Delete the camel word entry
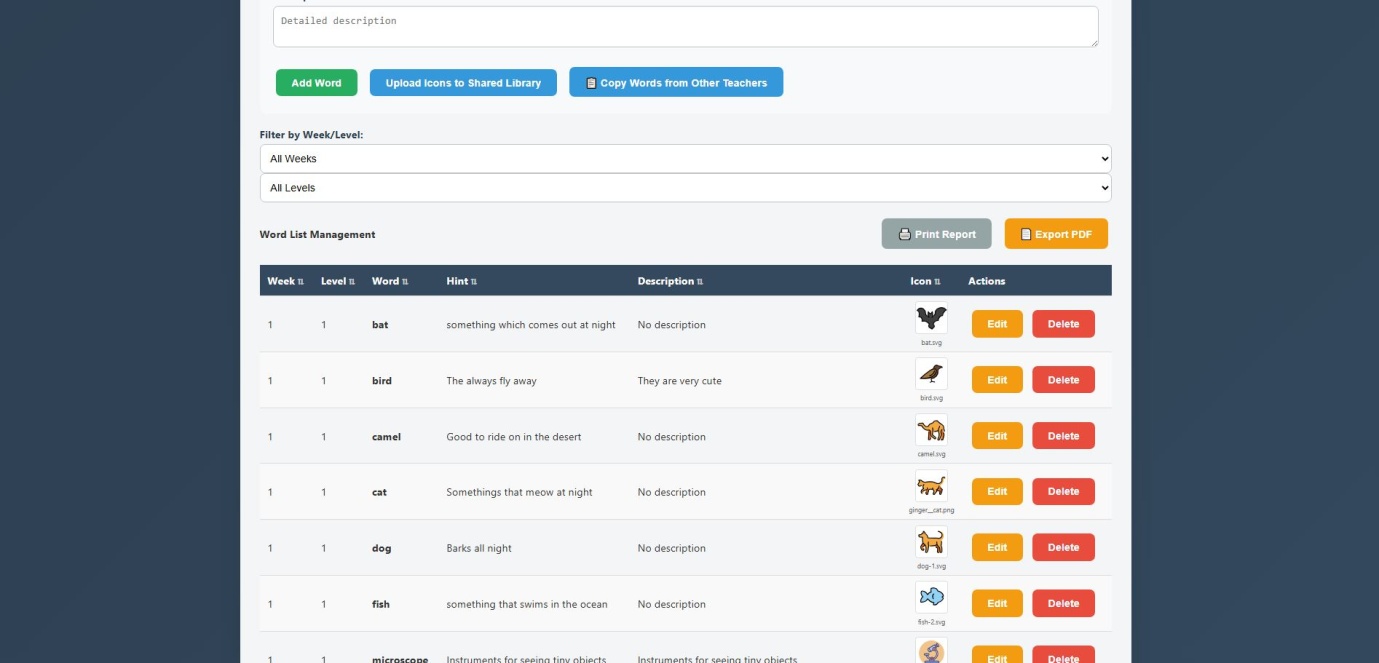Screen dimensions: 1379x663 [1063, 436]
